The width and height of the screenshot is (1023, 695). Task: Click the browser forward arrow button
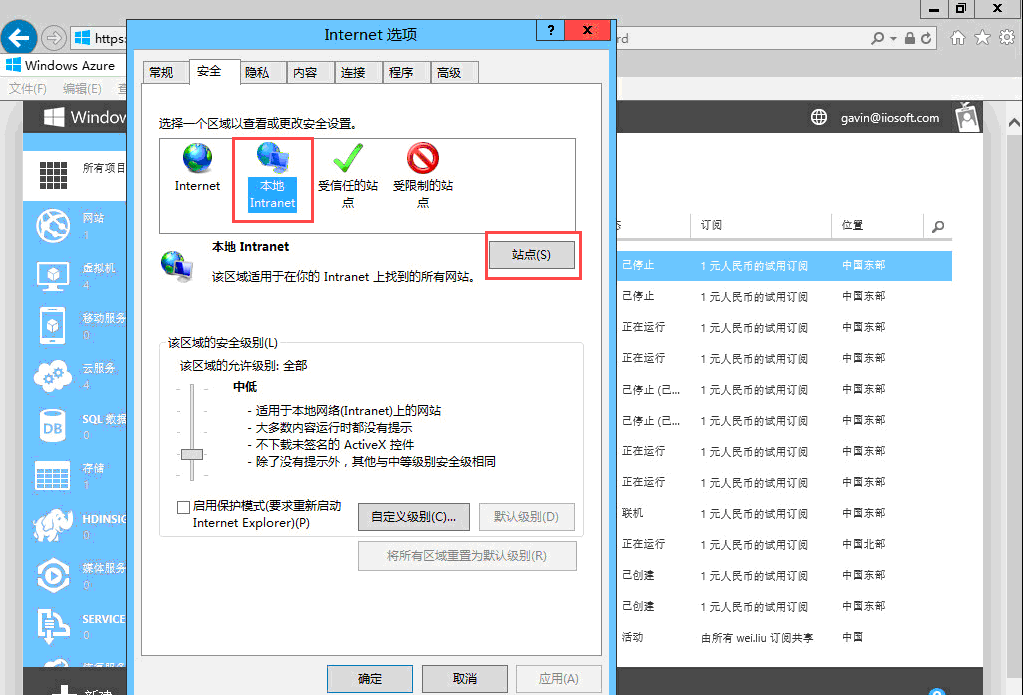tap(53, 38)
